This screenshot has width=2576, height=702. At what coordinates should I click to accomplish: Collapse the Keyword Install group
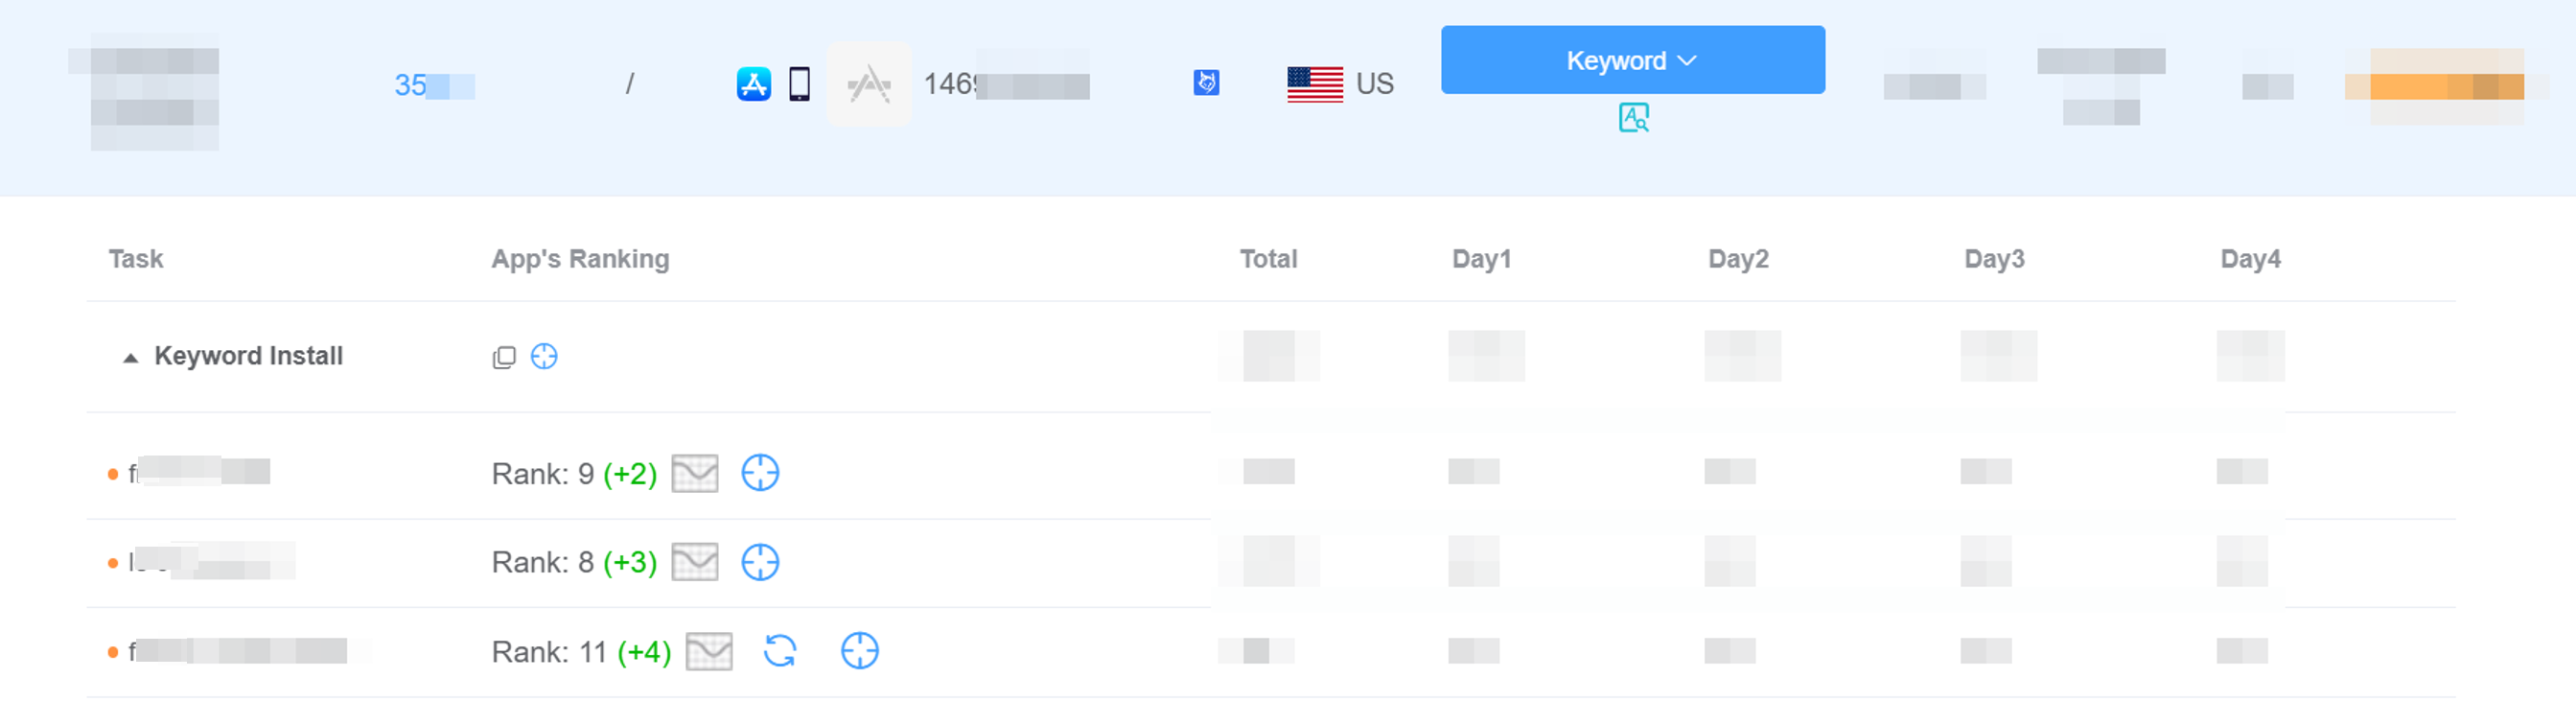pyautogui.click(x=130, y=357)
